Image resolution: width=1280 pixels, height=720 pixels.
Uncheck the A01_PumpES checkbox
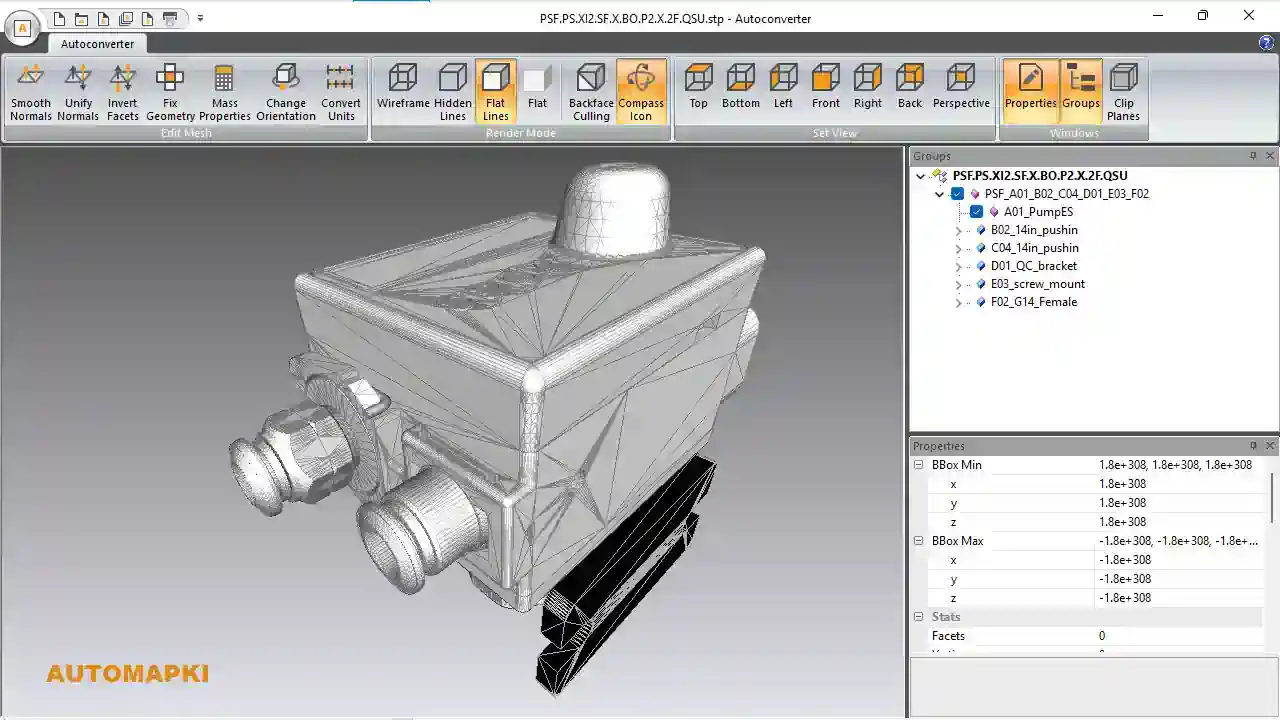[x=977, y=212]
